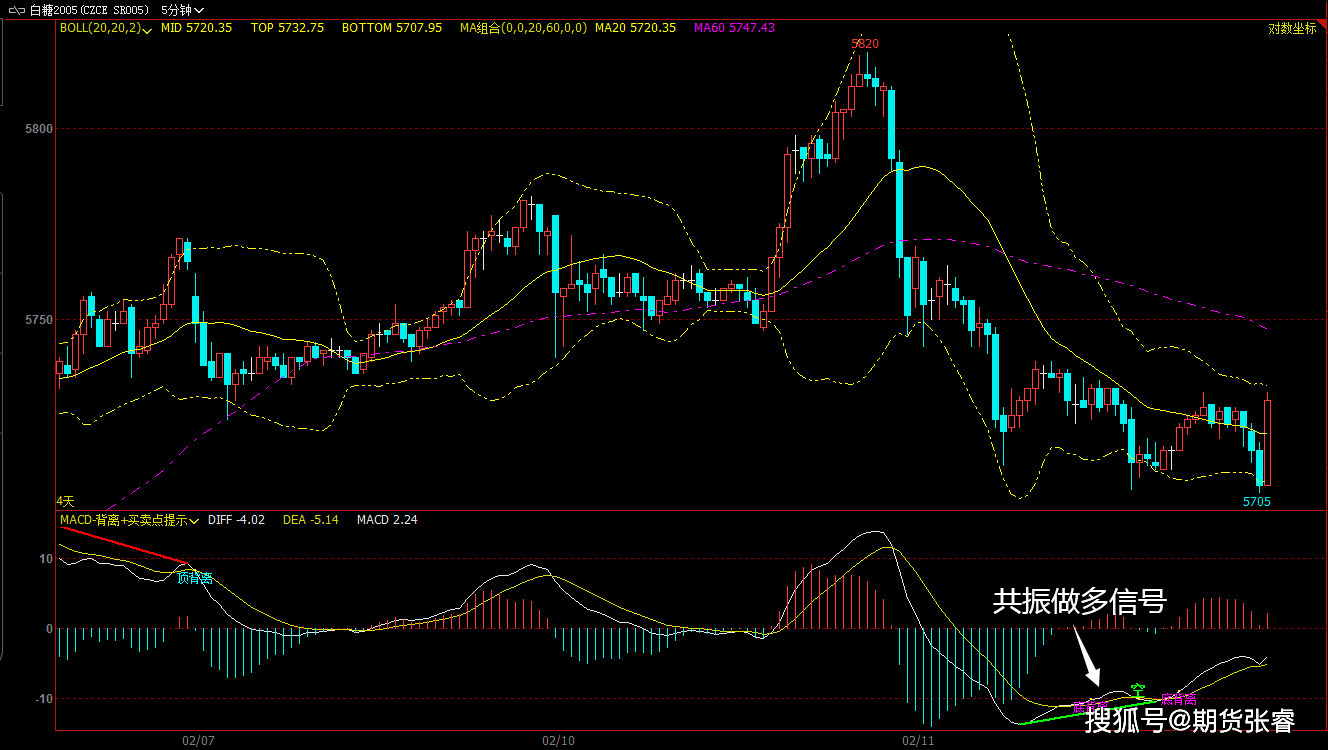The height and width of the screenshot is (750, 1328).
Task: Click the green 空 short signal marker
Action: tap(1137, 689)
